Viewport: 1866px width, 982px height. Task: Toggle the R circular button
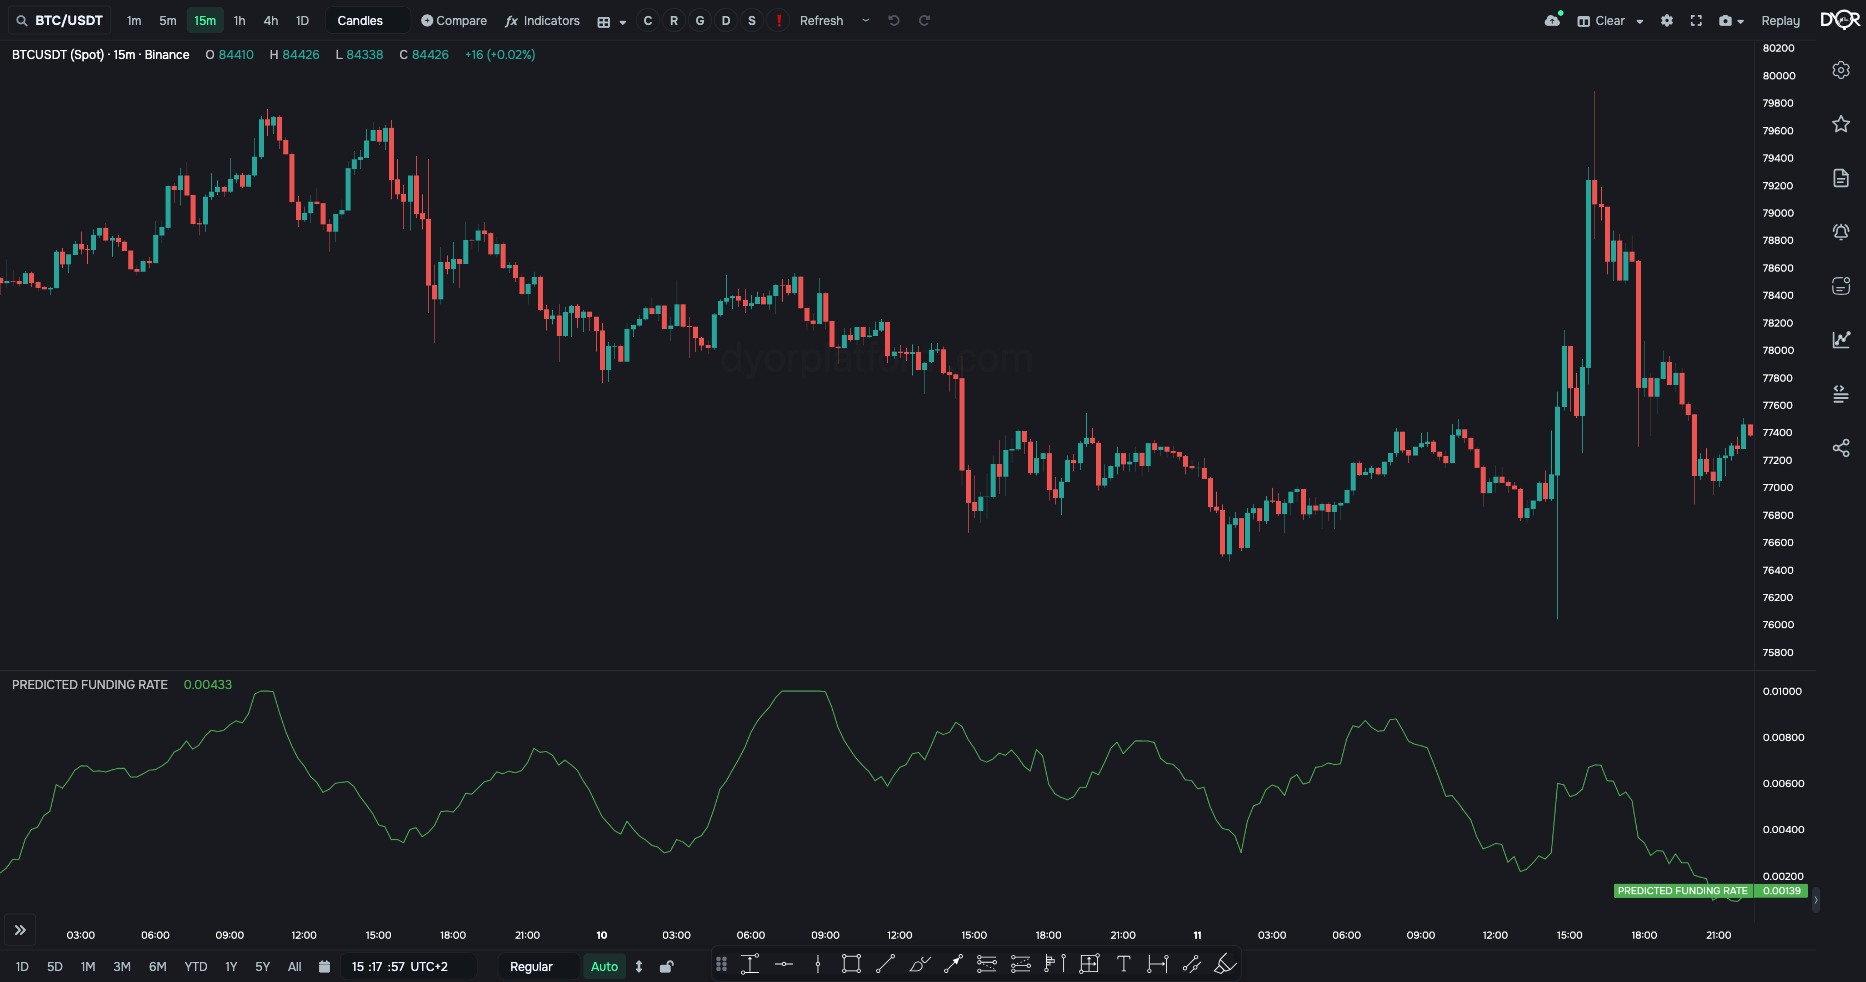674,21
